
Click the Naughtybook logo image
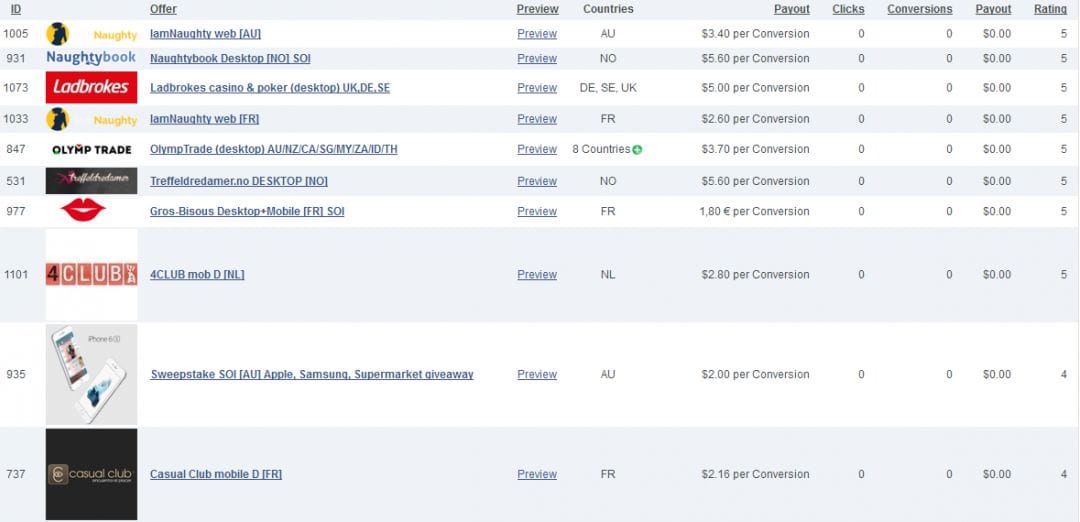91,58
